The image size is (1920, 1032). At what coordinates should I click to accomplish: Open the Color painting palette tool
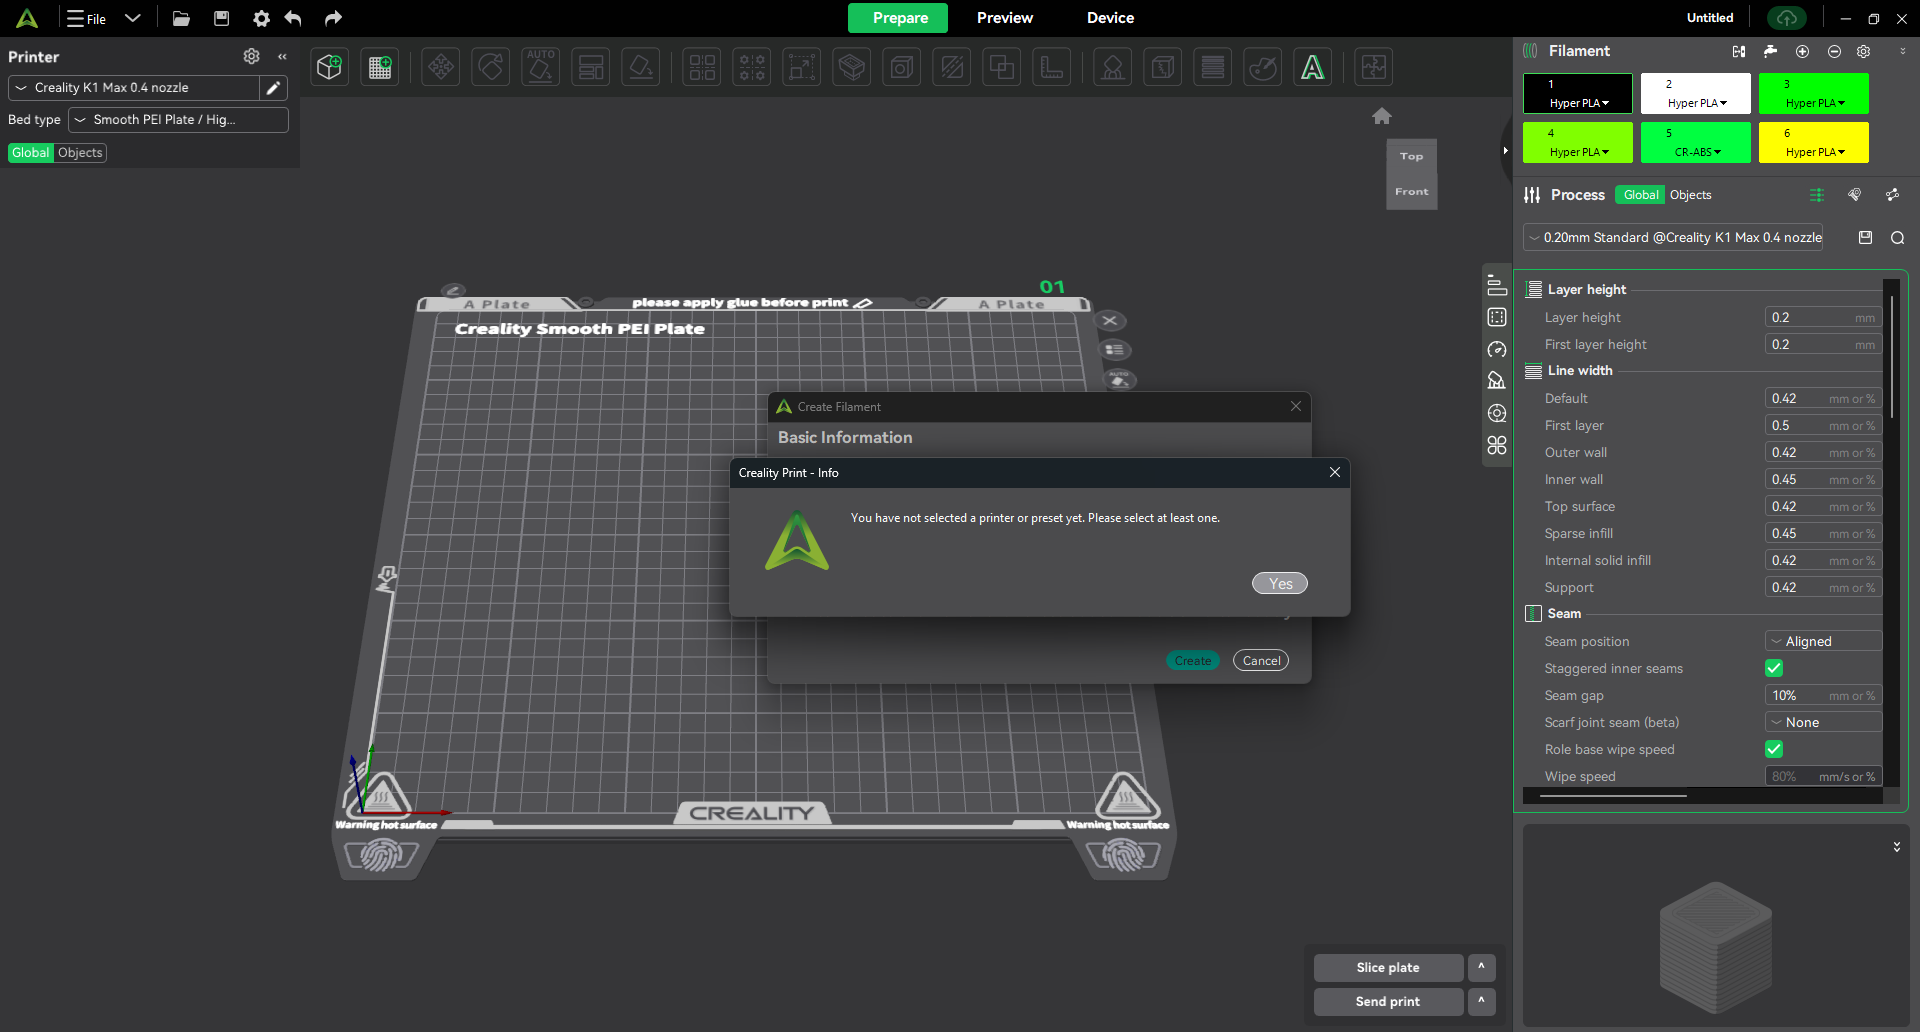[x=1263, y=67]
